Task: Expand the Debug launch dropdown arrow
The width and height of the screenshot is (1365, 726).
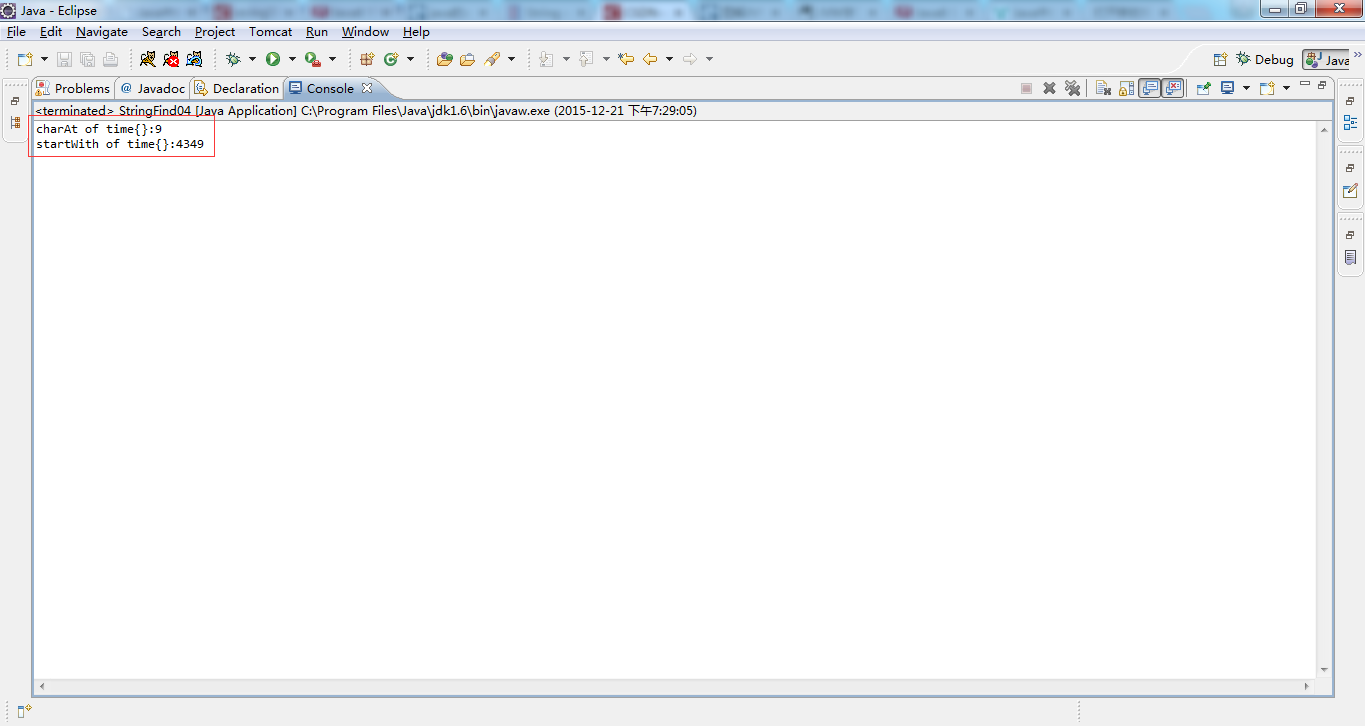Action: tap(252, 59)
